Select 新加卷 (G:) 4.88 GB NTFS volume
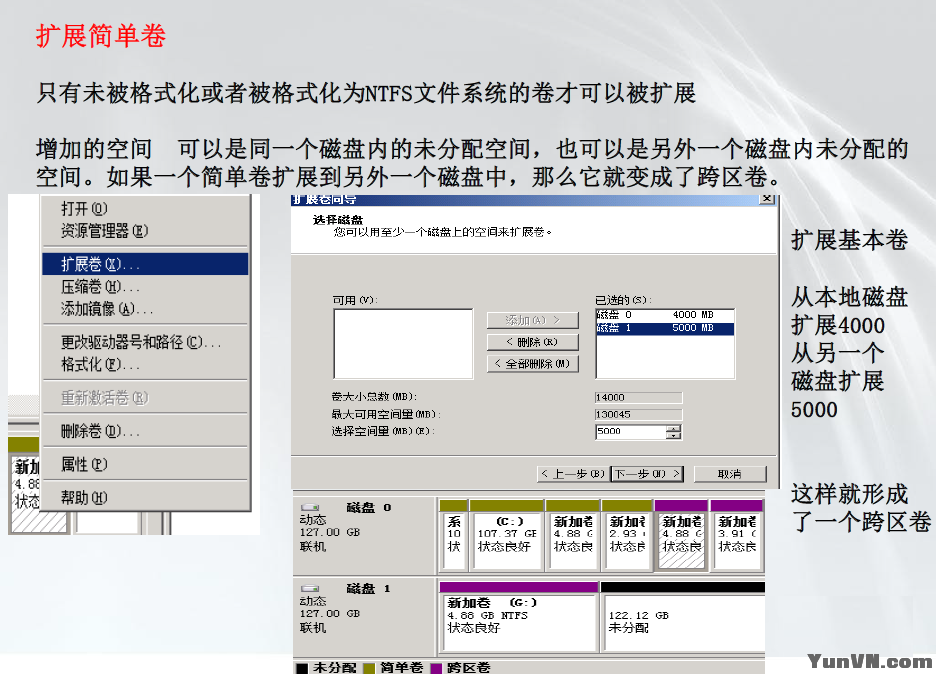This screenshot has width=936, height=674. click(518, 617)
